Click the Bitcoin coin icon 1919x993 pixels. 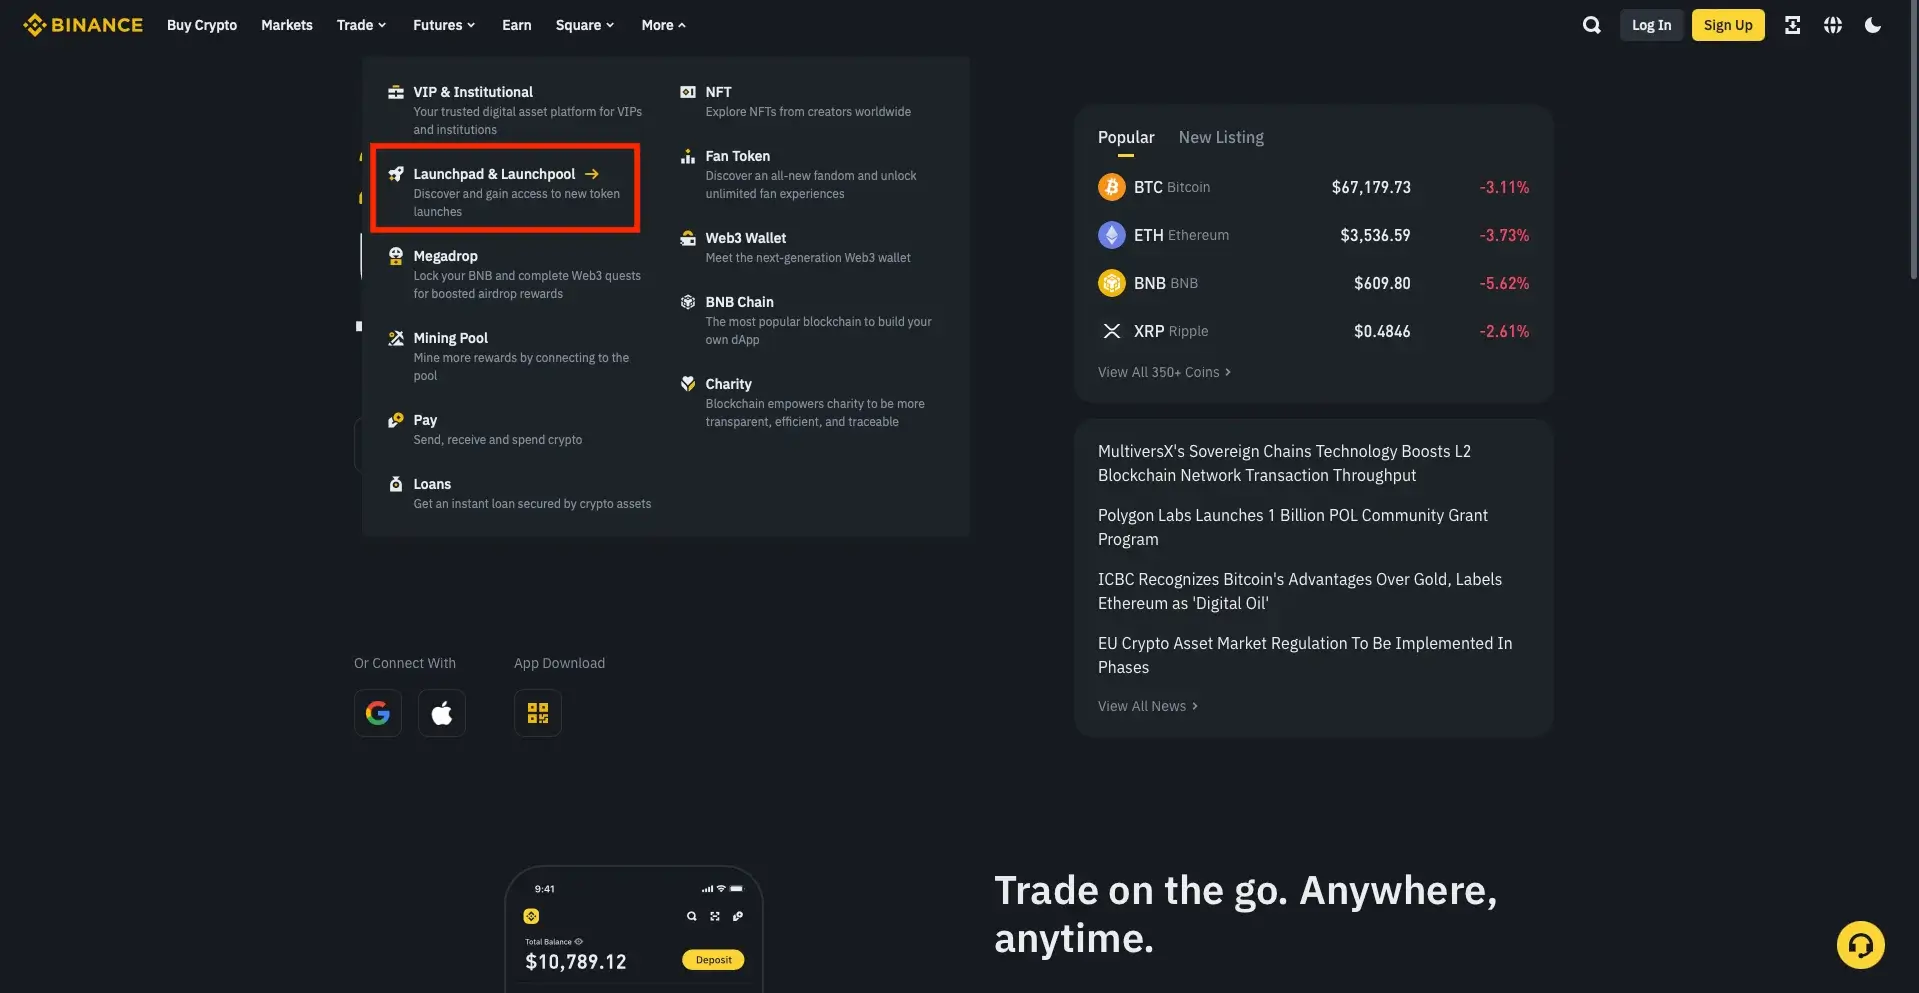[1111, 187]
